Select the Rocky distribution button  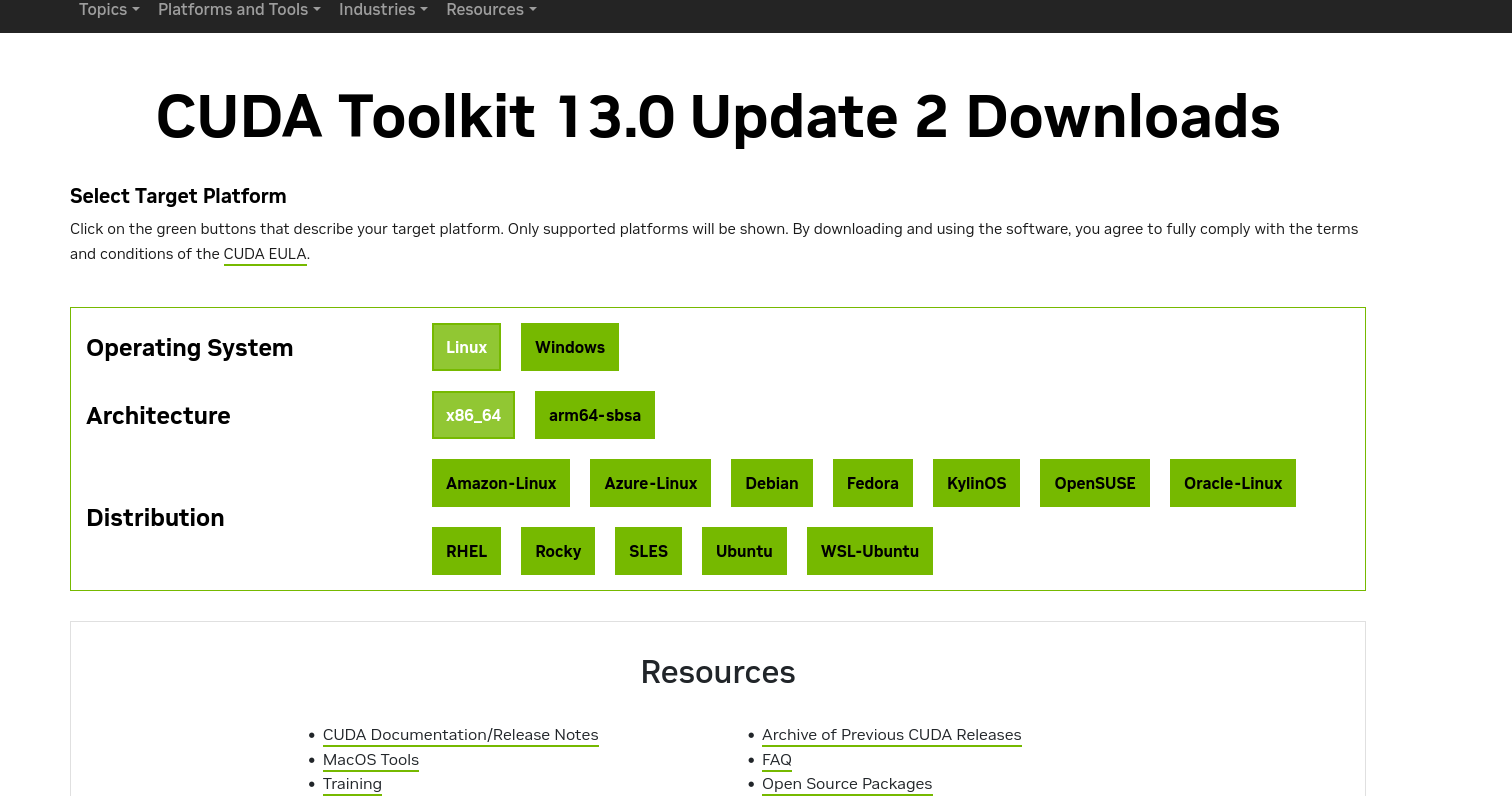tap(557, 551)
